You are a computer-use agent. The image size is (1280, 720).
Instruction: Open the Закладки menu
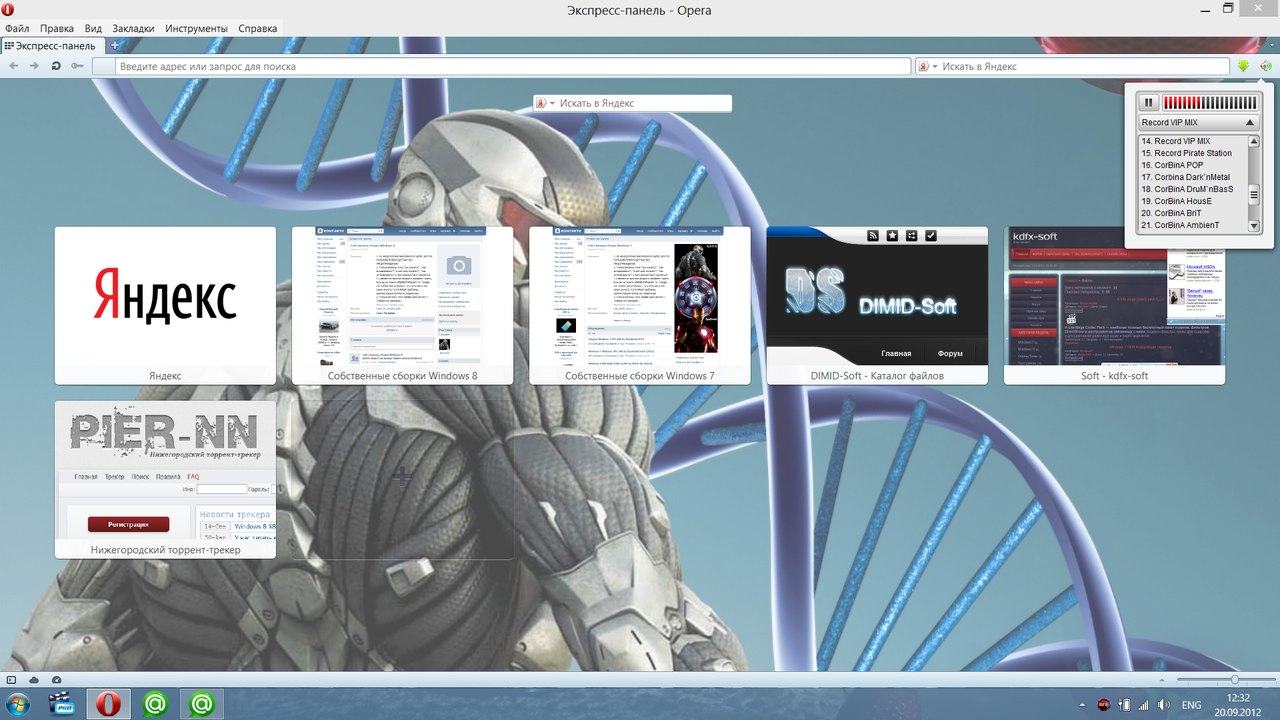tap(133, 29)
